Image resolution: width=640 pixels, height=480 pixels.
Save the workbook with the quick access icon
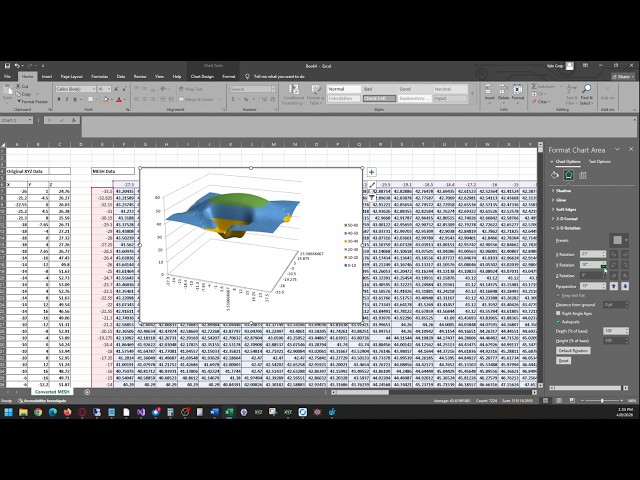click(x=7, y=66)
